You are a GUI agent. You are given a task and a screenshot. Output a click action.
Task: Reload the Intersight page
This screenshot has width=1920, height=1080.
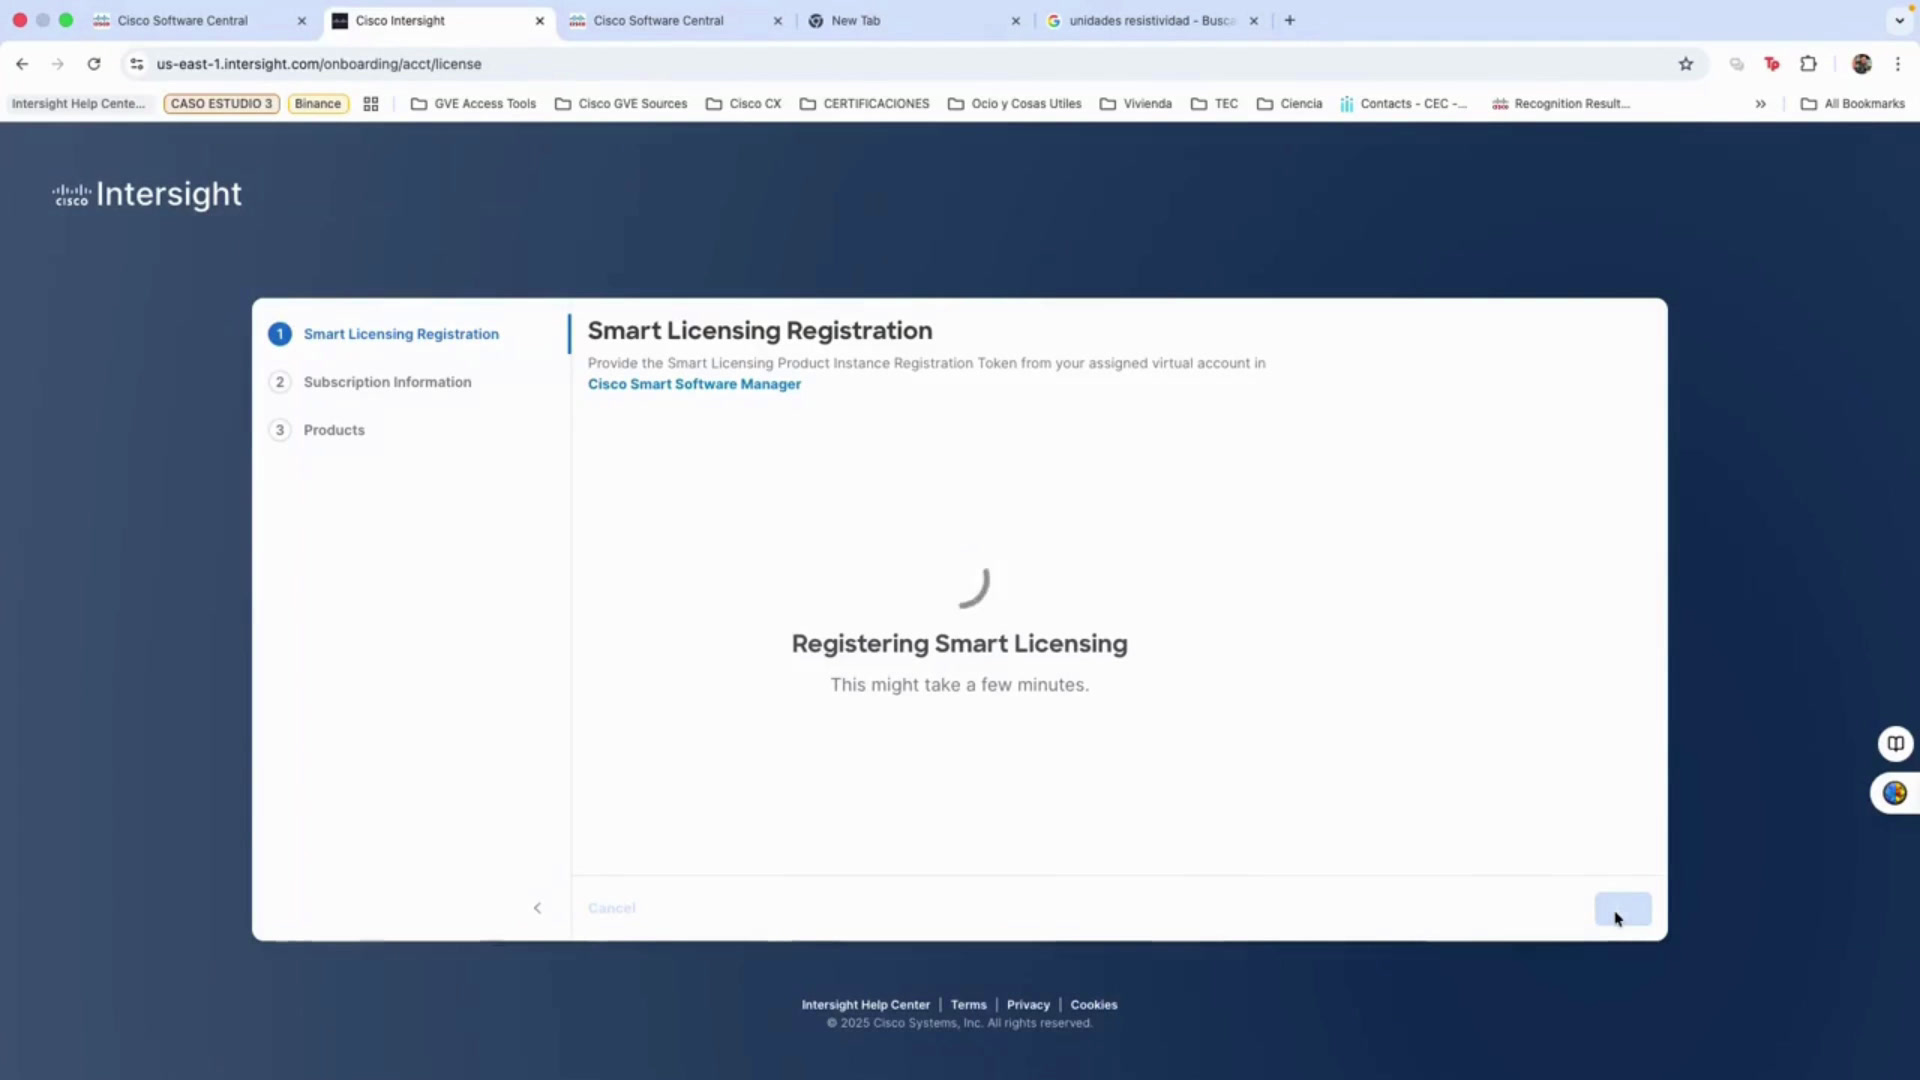click(x=94, y=64)
